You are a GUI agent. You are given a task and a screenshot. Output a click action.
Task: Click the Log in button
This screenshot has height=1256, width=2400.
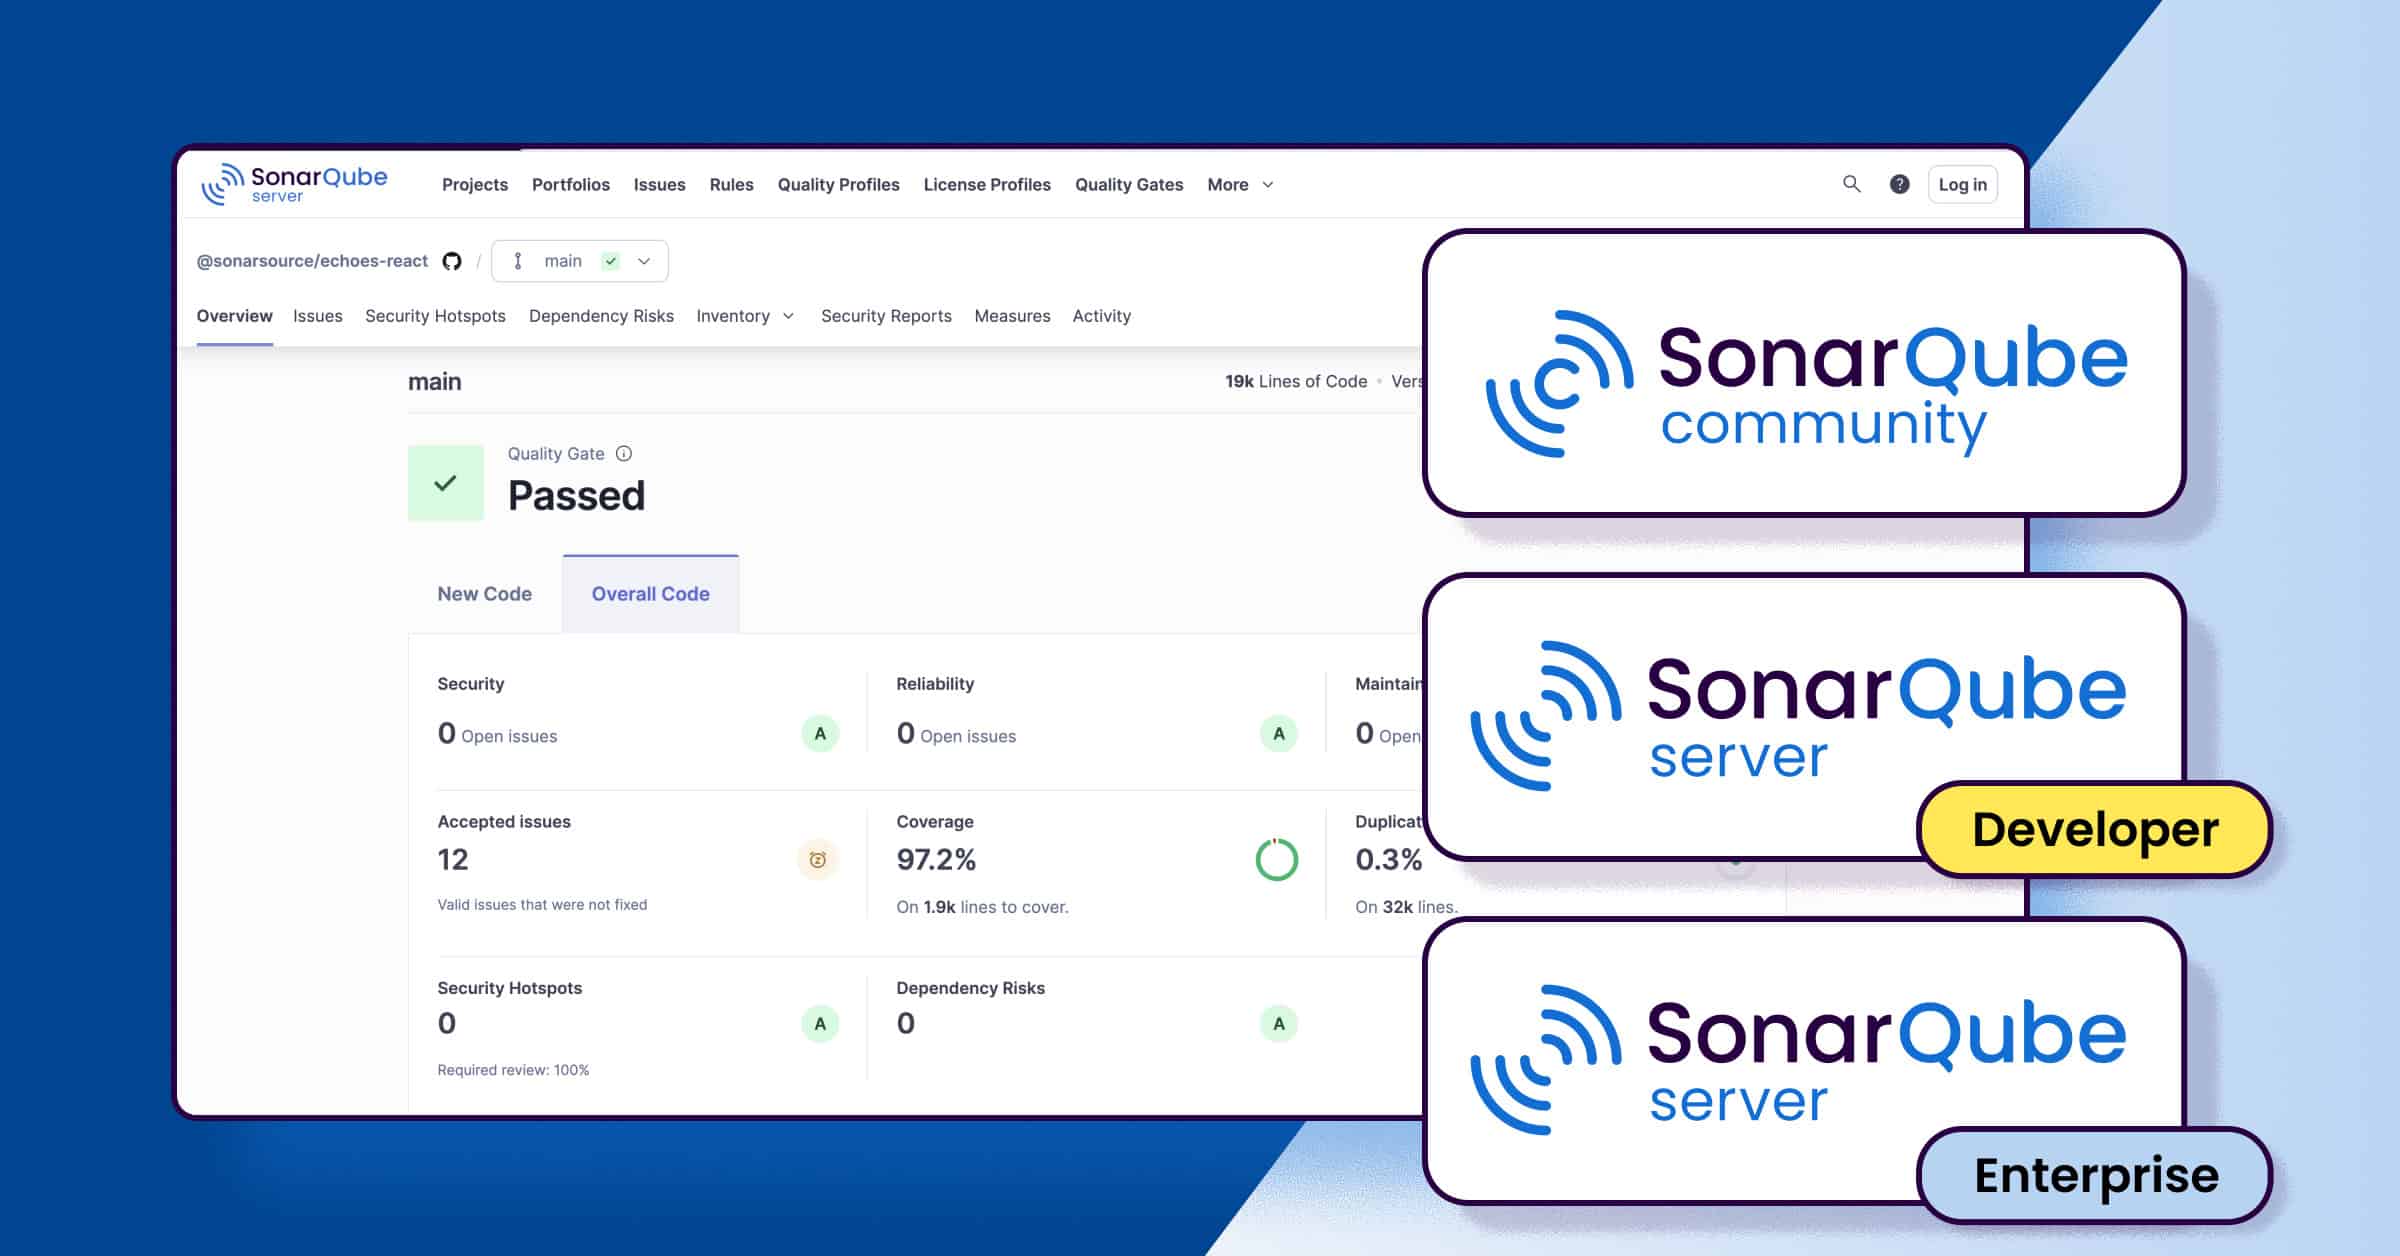pyautogui.click(x=1962, y=184)
